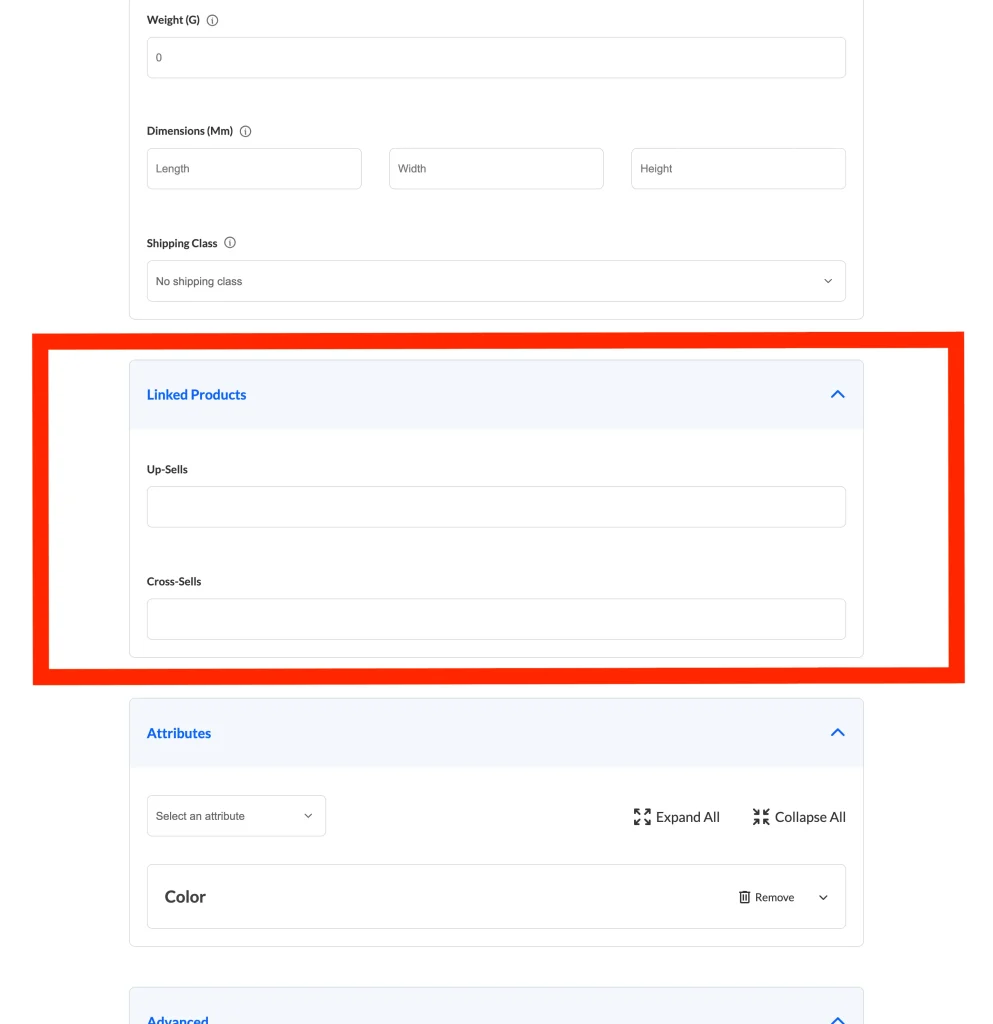Click the Linked Products heading text
The image size is (993, 1024).
click(196, 395)
